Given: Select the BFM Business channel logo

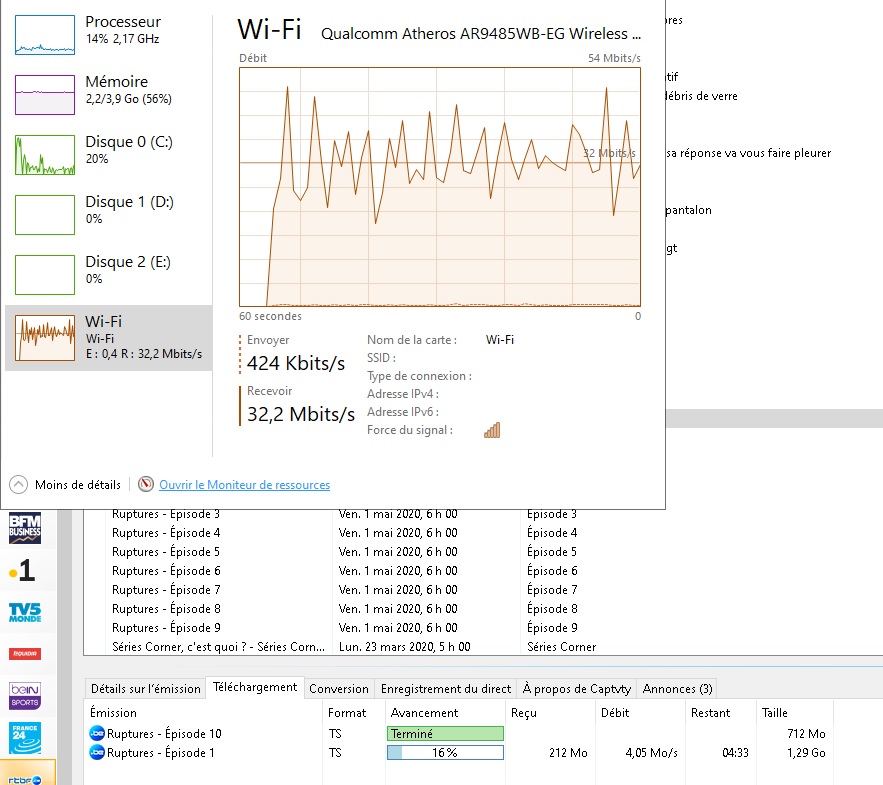Looking at the screenshot, I should (x=25, y=526).
